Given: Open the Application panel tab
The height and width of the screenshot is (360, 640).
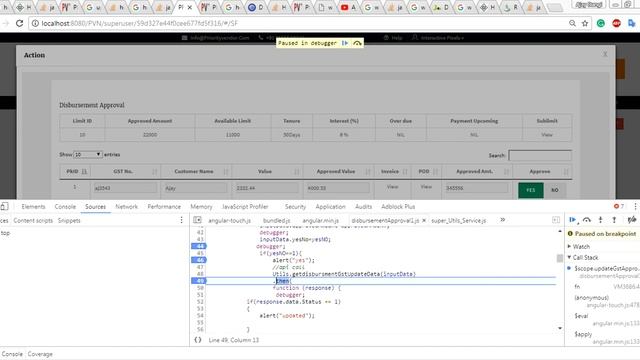Looking at the screenshot, I should point(330,207).
